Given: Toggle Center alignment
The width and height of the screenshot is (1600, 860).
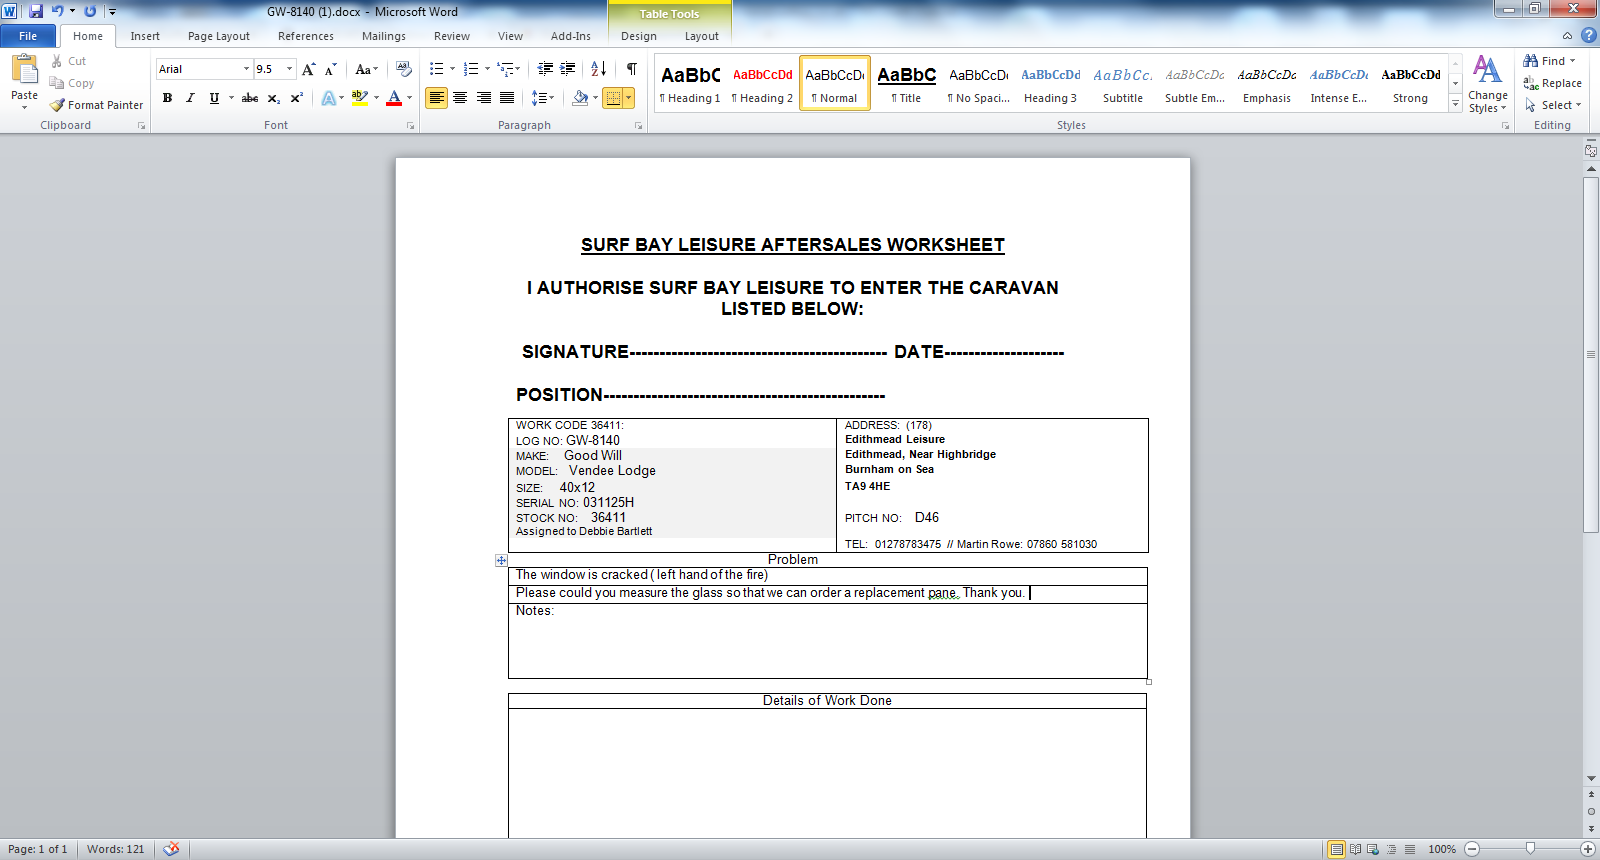Looking at the screenshot, I should pyautogui.click(x=460, y=98).
